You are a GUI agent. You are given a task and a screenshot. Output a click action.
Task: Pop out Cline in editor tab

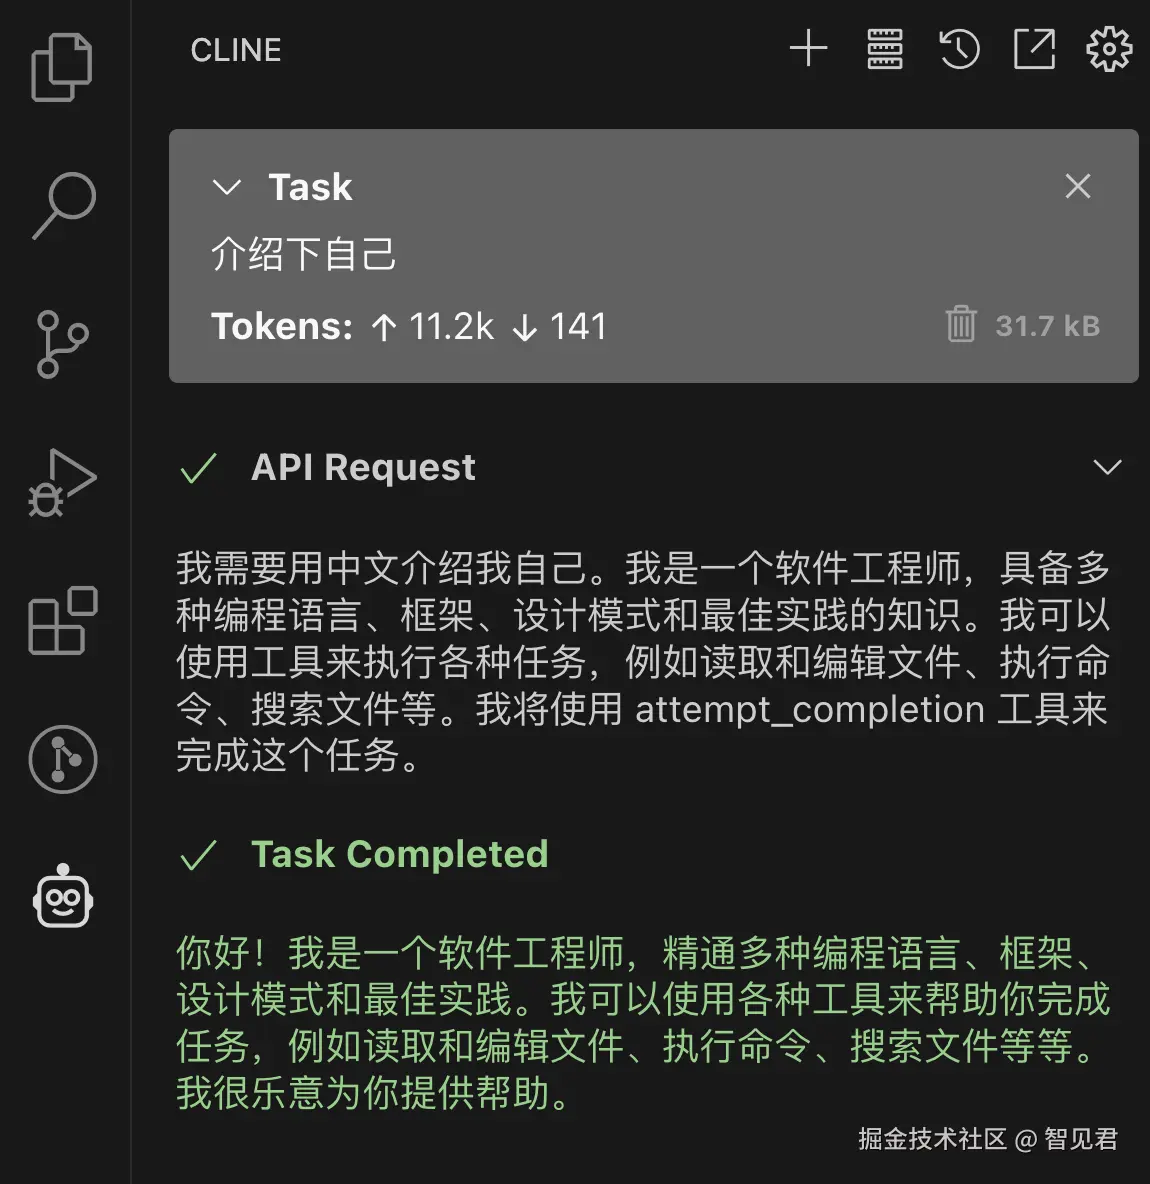1034,49
